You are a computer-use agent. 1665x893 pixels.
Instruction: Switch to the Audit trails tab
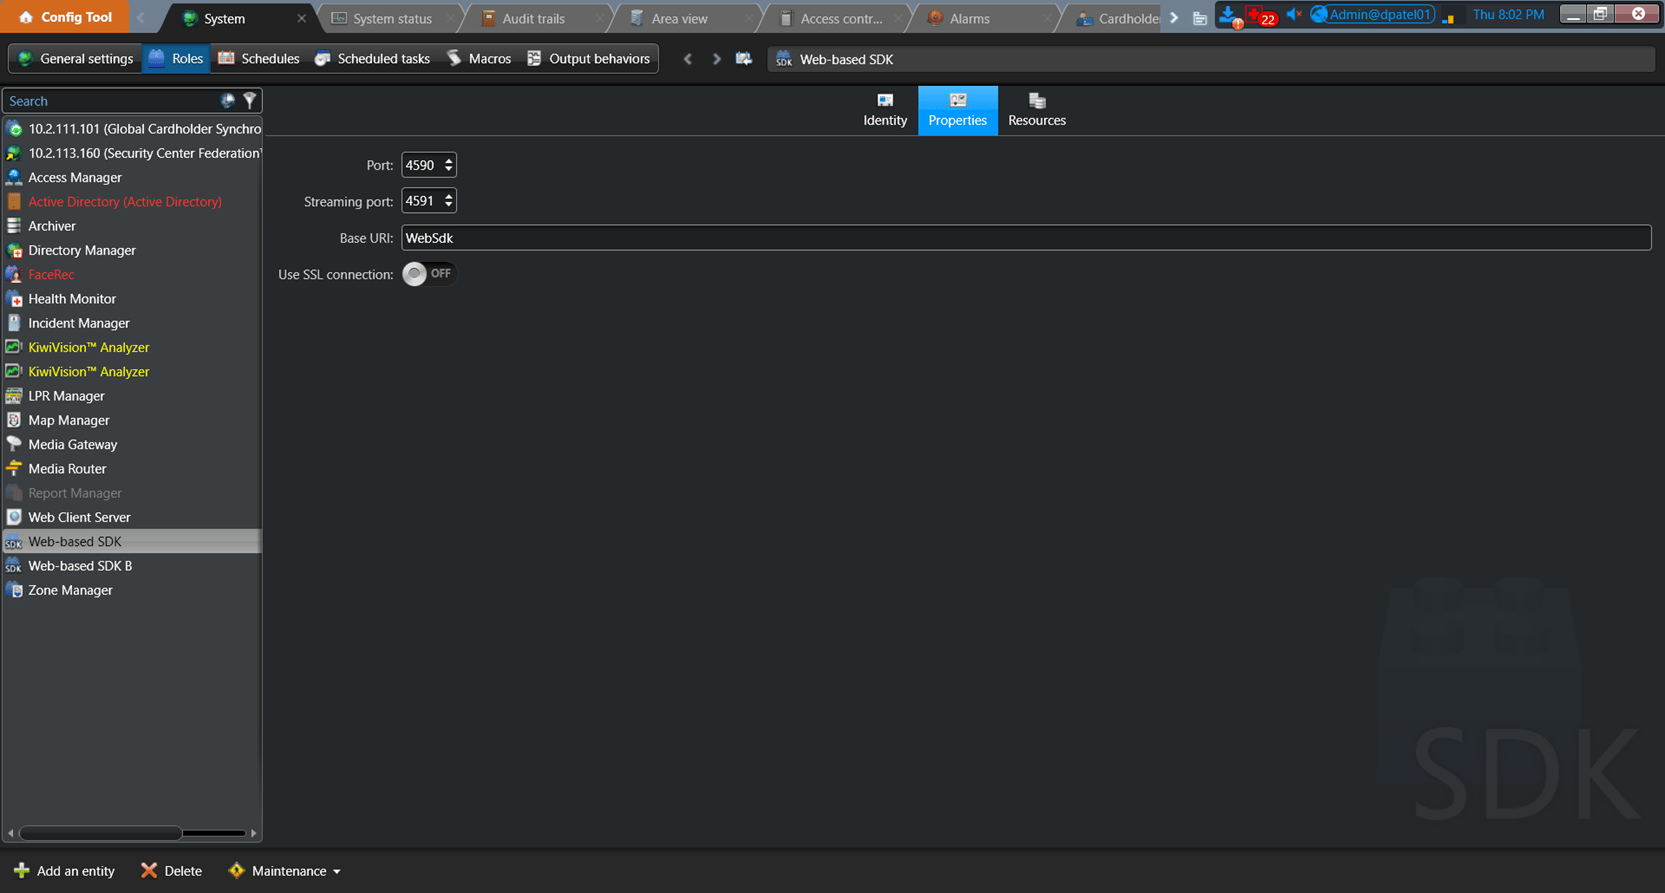533,18
